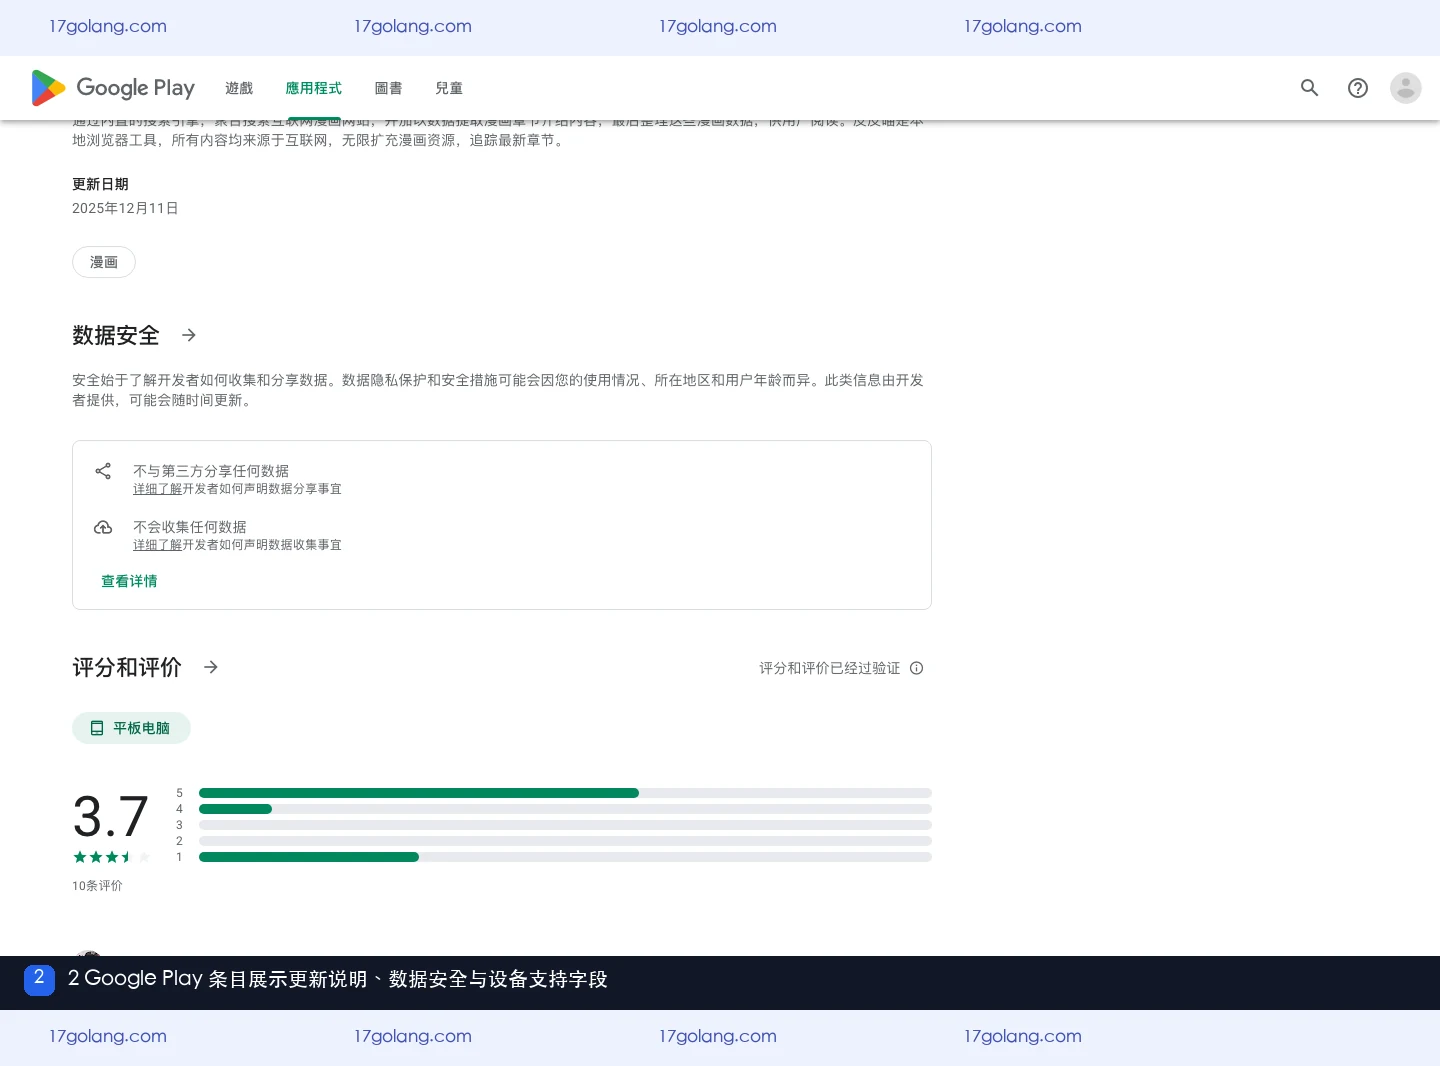
Task: Select 不与第三方分享任何数据 text
Action: coord(211,471)
